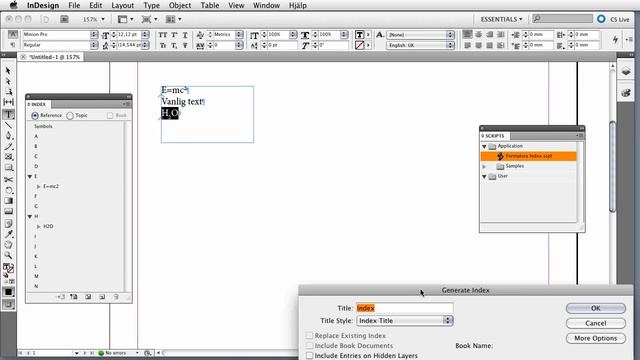The height and width of the screenshot is (360, 640).
Task: Click Generate Index icon in Index panel
Action: pyautogui.click(x=88, y=297)
